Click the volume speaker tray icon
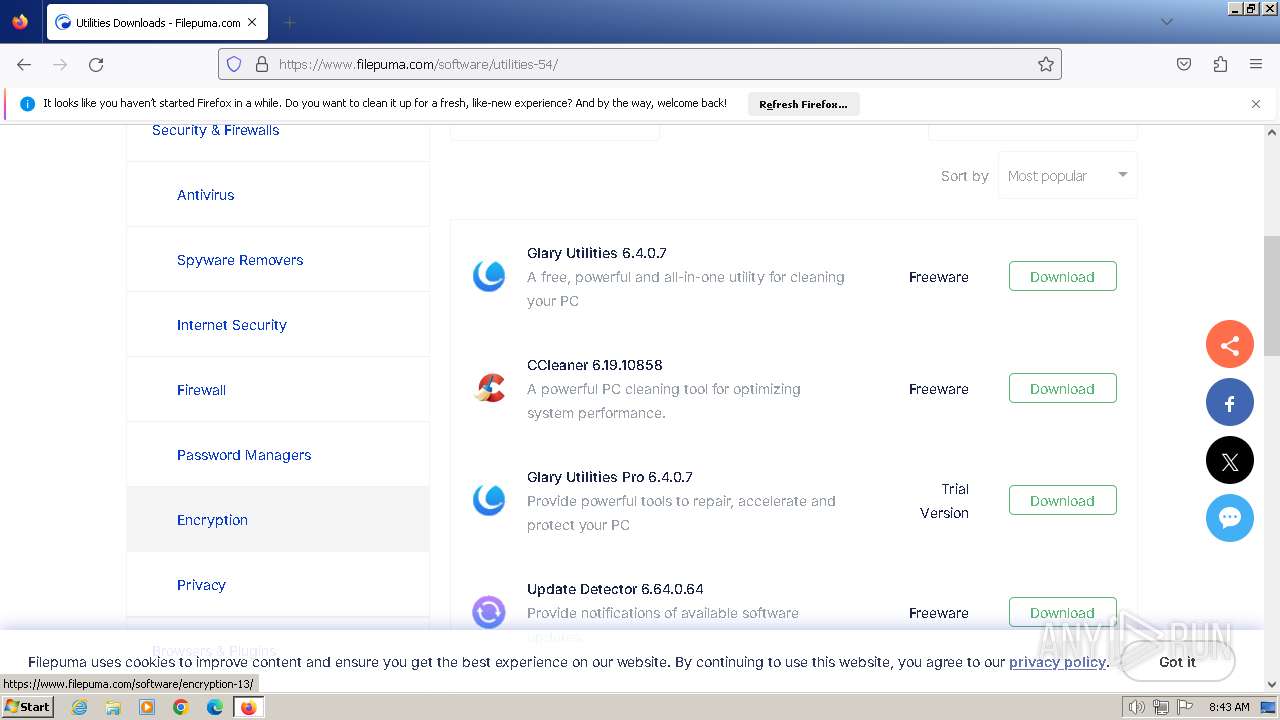 [x=1137, y=707]
